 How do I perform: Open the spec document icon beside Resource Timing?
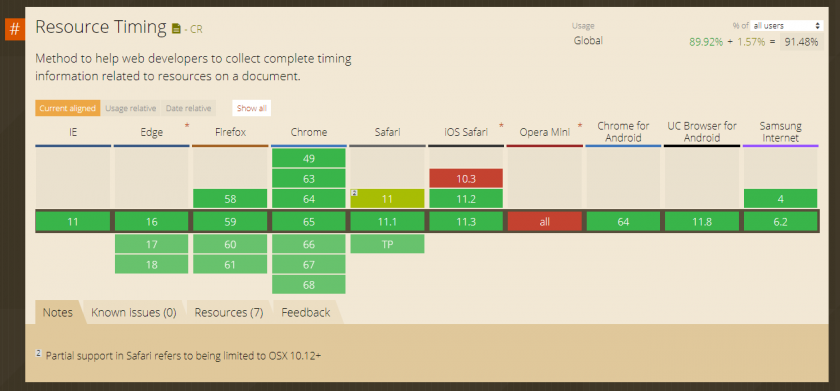176,29
